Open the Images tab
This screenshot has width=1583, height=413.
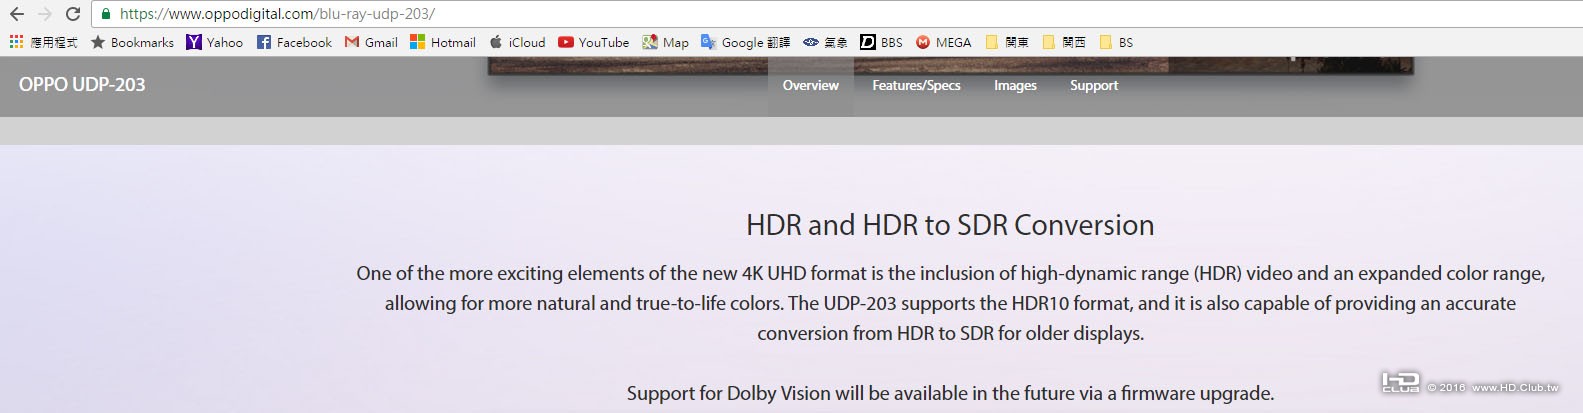(x=1015, y=86)
